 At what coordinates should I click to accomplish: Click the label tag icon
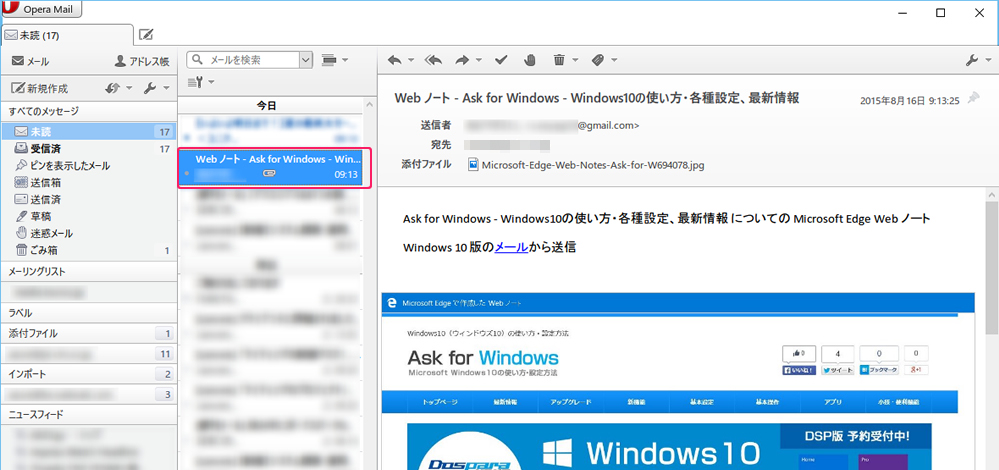click(597, 61)
